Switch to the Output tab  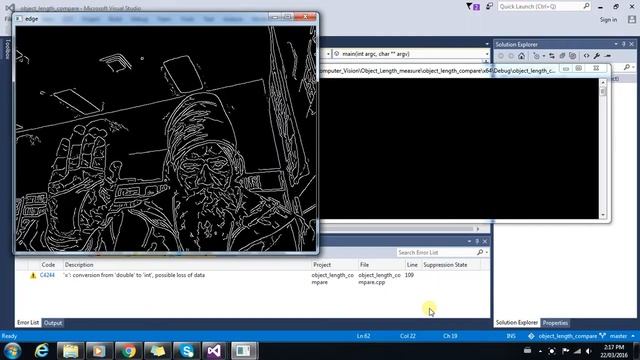click(53, 323)
